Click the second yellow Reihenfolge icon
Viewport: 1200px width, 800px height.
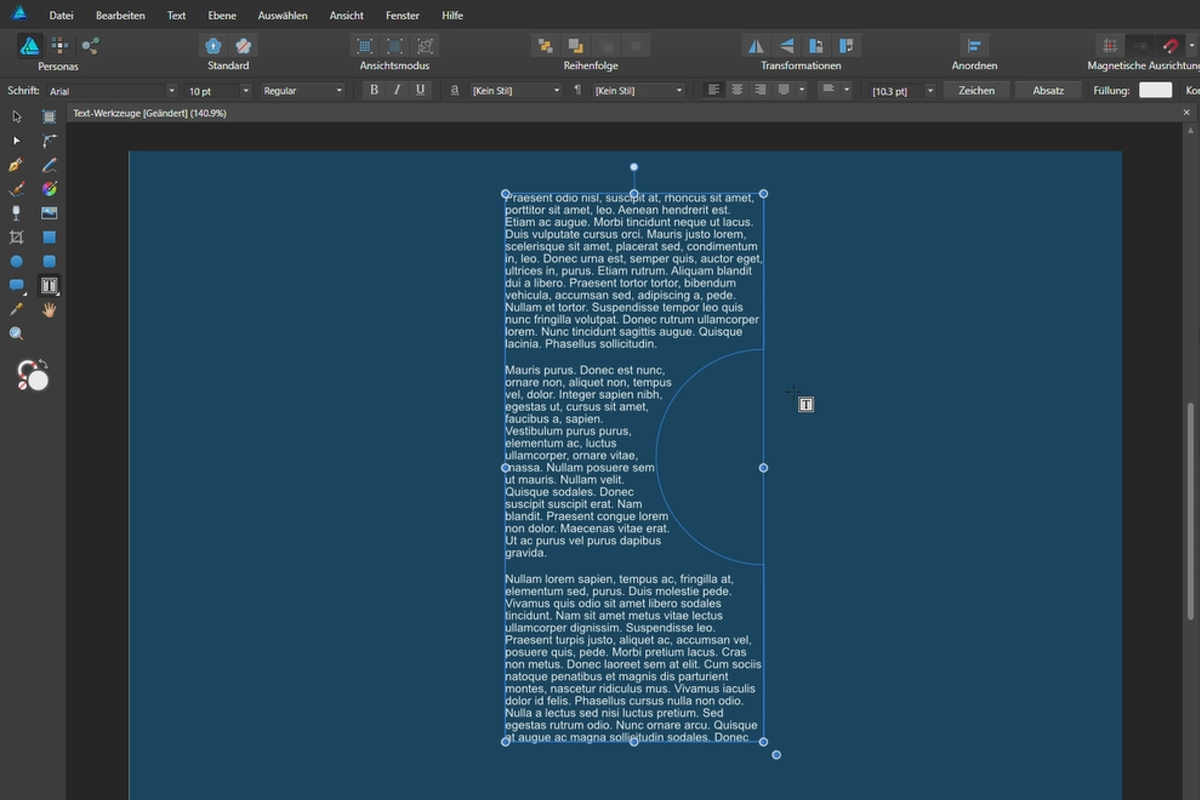click(576, 46)
